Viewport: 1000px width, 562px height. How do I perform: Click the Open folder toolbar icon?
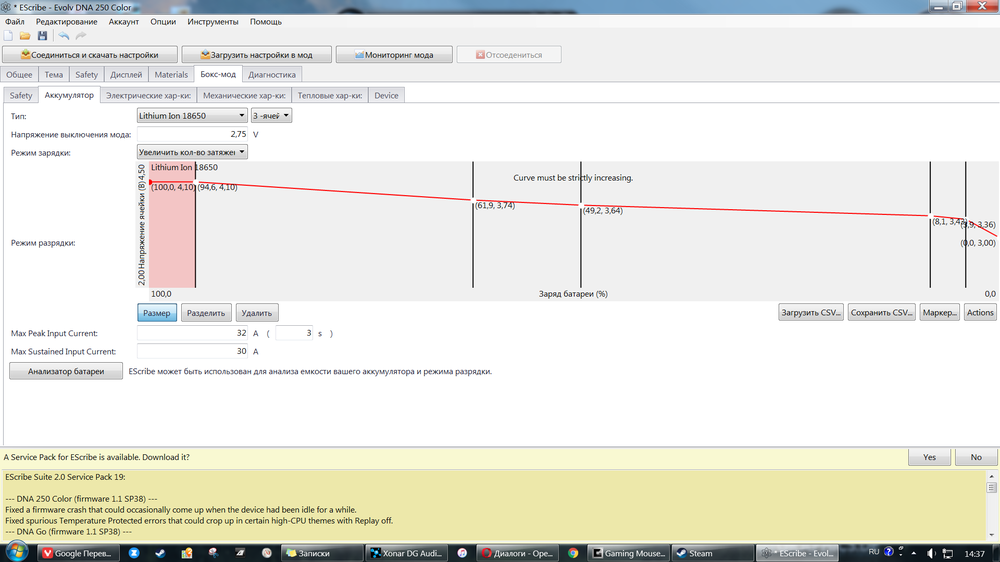click(25, 36)
